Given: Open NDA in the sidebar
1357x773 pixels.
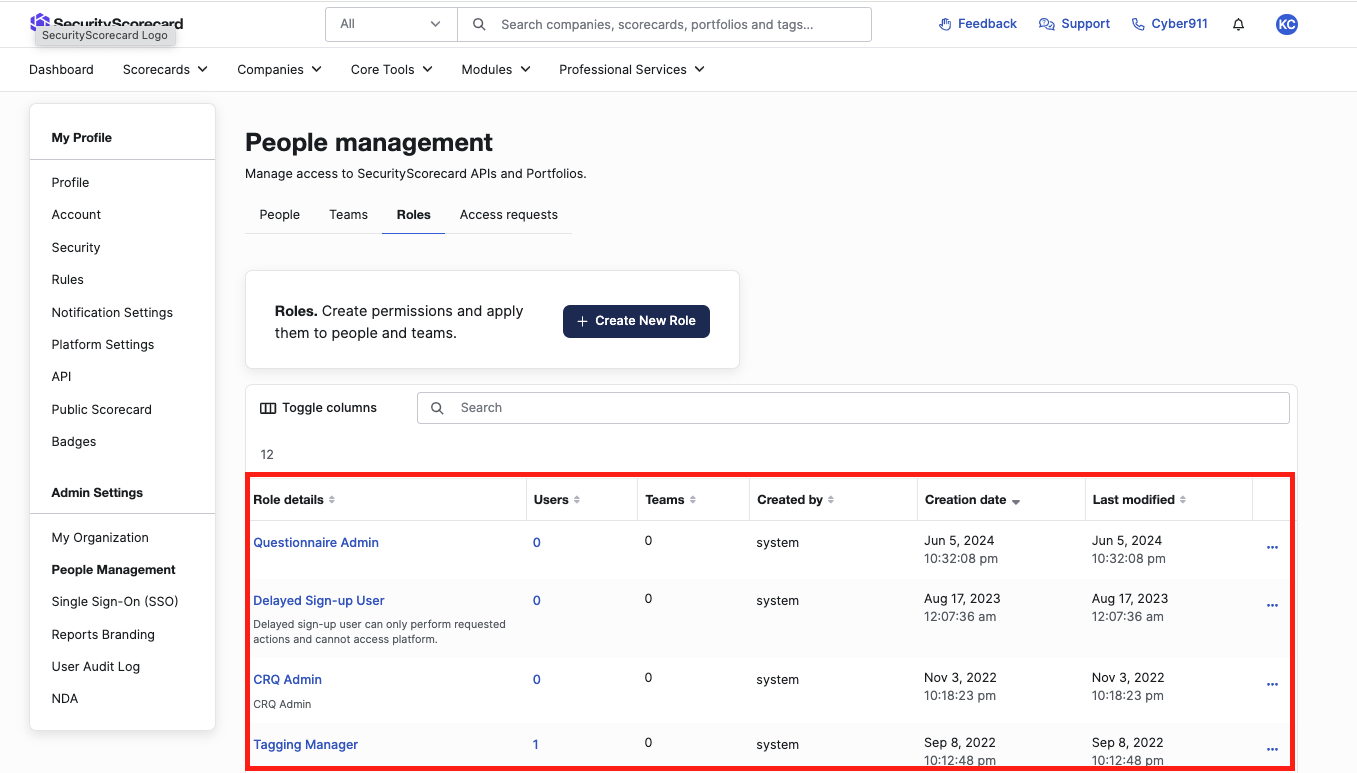Looking at the screenshot, I should [x=65, y=699].
